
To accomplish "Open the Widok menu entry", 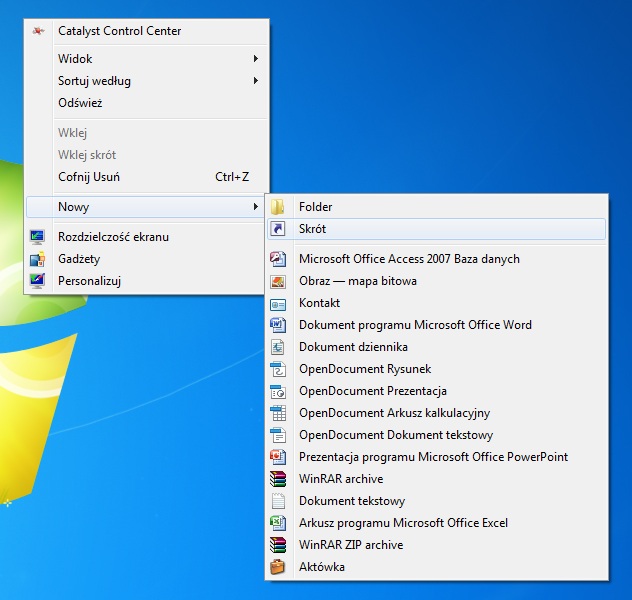I will (x=146, y=59).
